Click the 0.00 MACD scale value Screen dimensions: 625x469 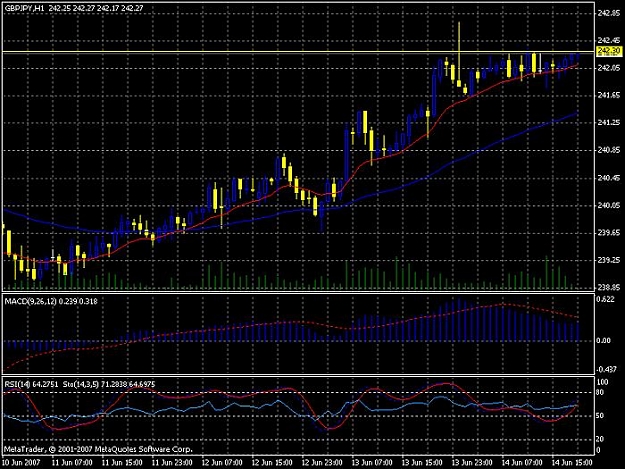pyautogui.click(x=604, y=341)
